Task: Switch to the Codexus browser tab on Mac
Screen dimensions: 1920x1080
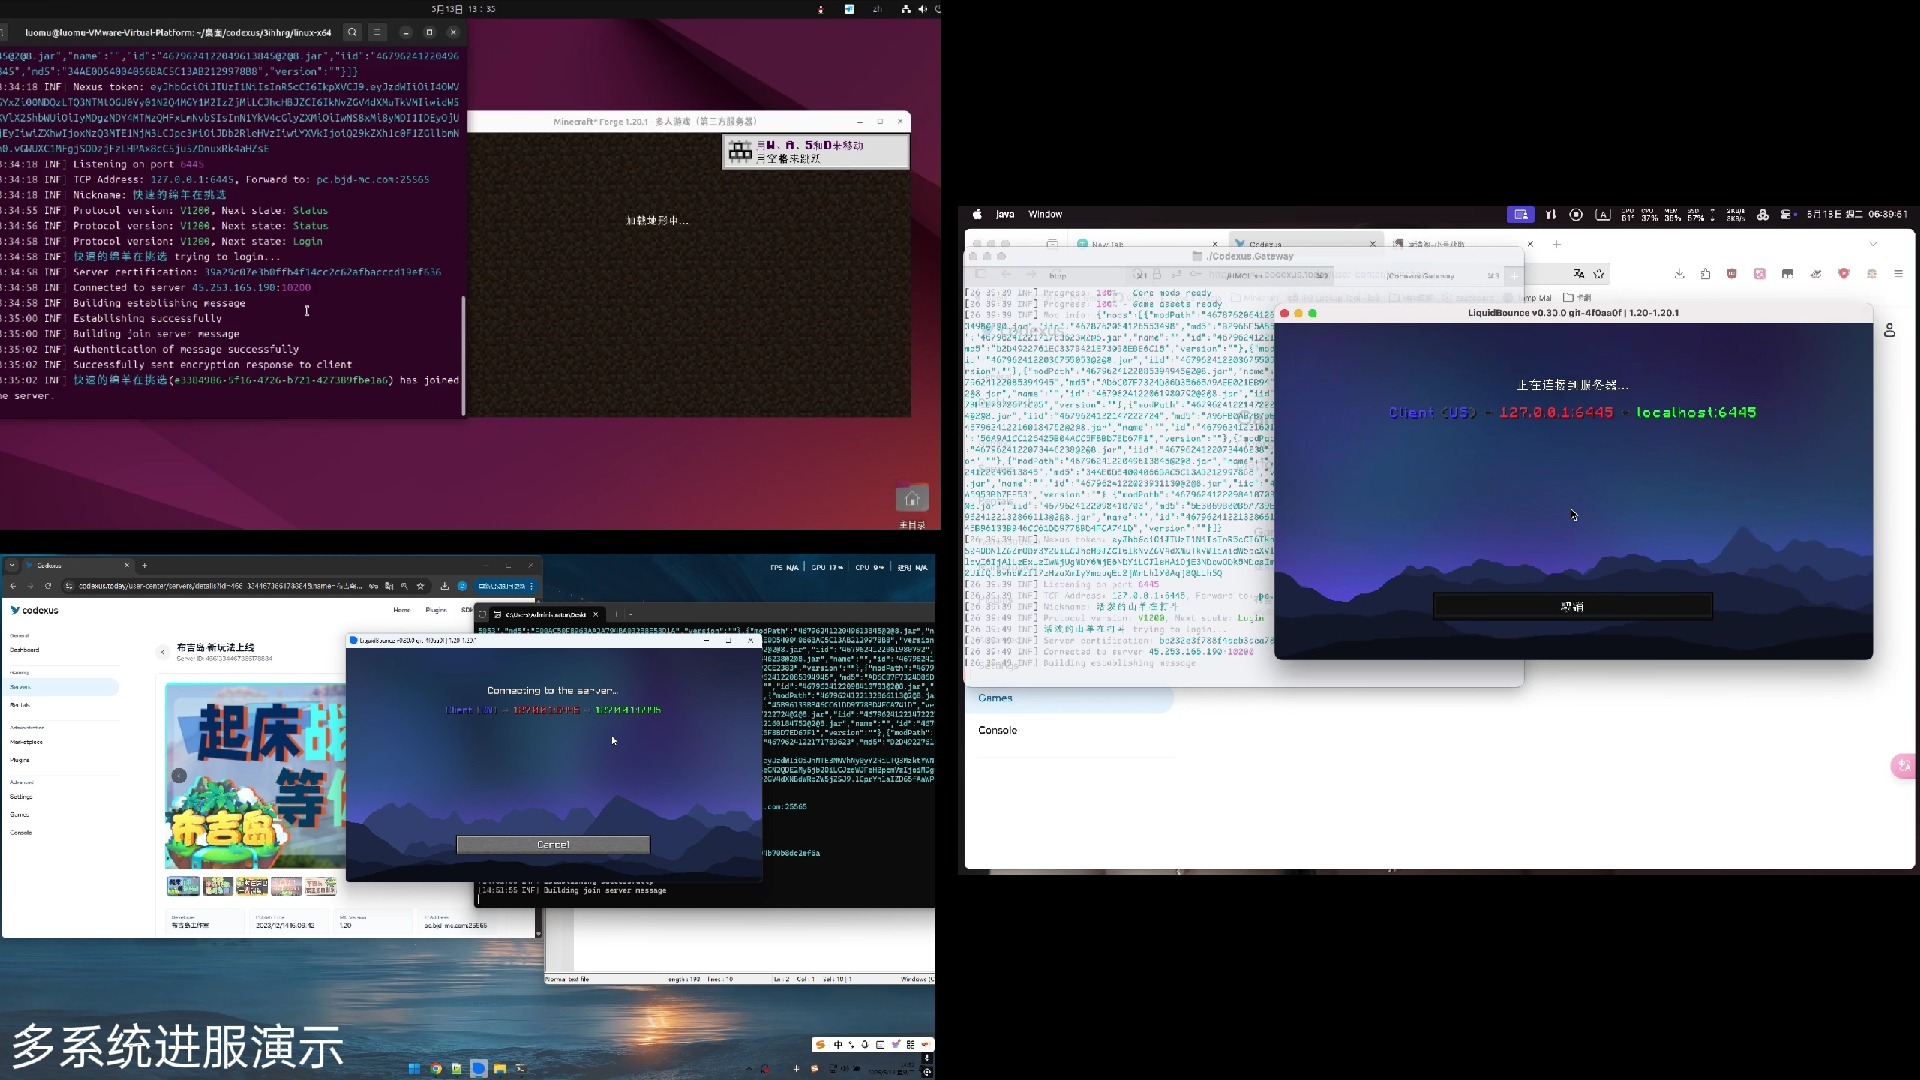Action: (1265, 244)
